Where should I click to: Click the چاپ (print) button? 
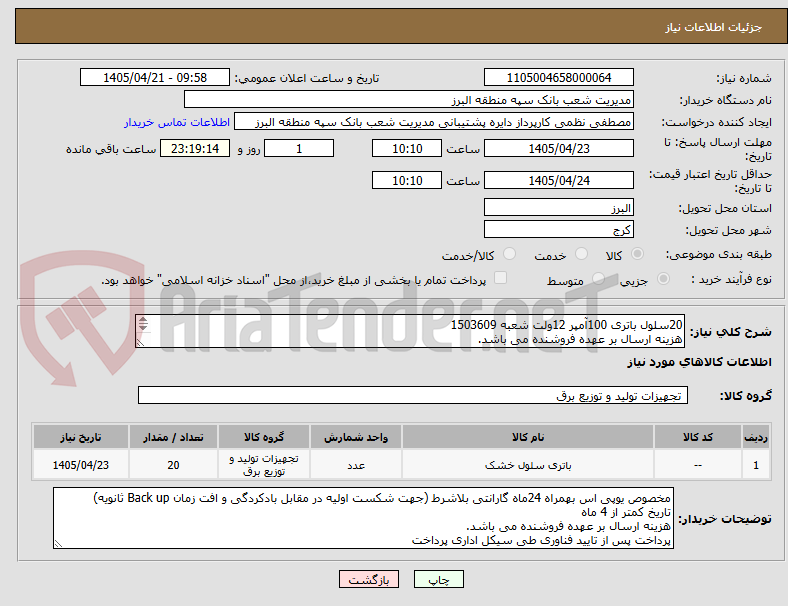tap(438, 579)
